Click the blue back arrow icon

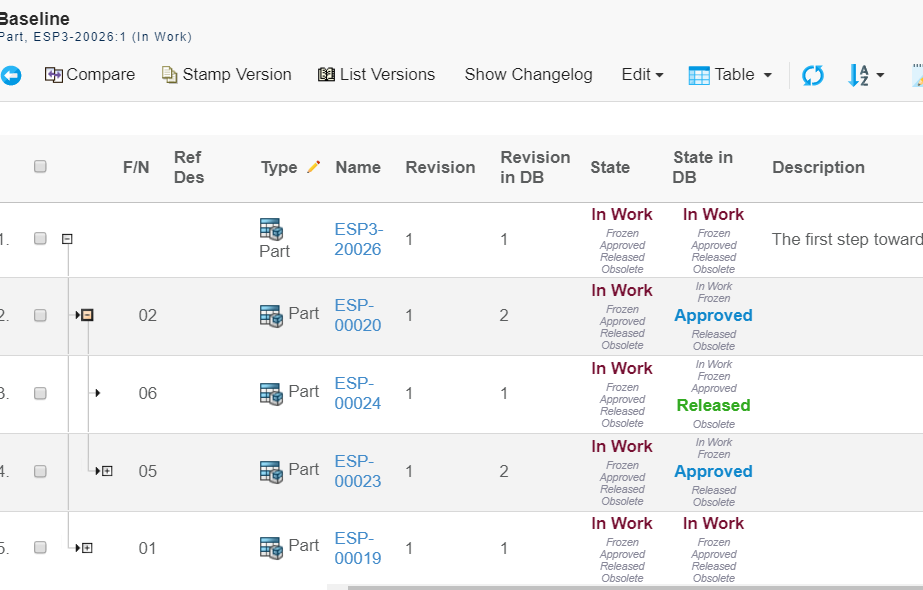tap(10, 75)
